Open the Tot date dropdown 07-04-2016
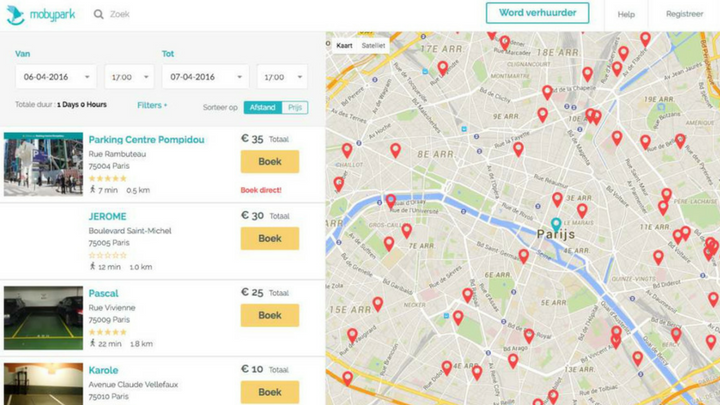 [x=205, y=77]
